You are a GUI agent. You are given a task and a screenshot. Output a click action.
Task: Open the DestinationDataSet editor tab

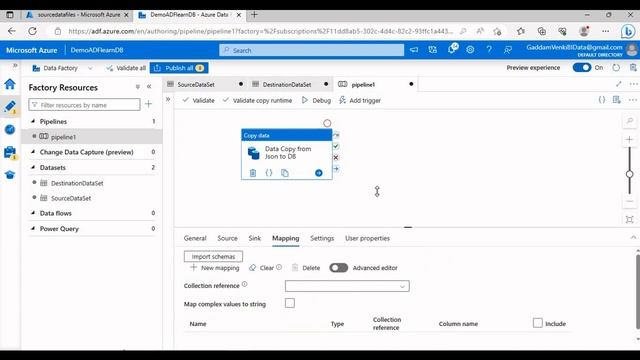(290, 84)
